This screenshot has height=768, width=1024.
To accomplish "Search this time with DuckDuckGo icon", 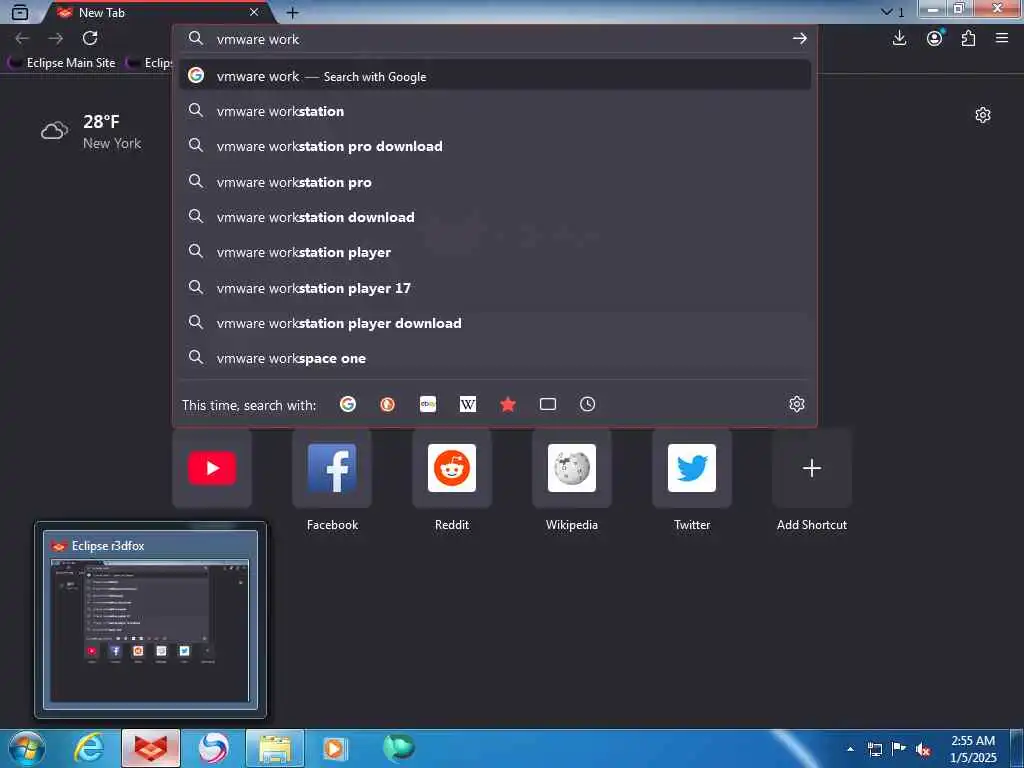I will (387, 404).
